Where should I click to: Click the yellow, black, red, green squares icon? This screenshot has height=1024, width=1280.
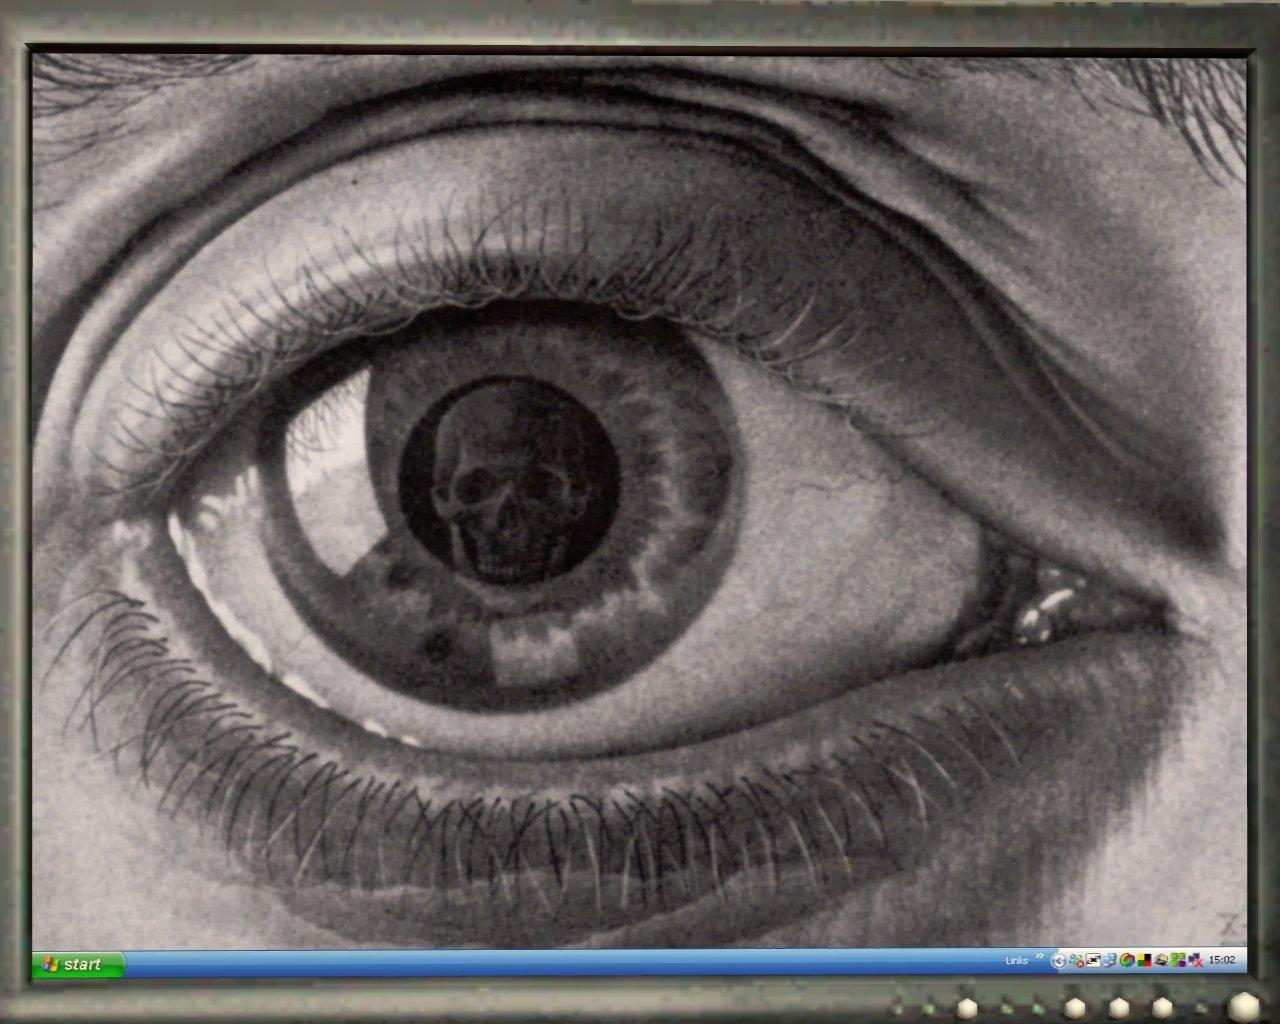click(1144, 960)
